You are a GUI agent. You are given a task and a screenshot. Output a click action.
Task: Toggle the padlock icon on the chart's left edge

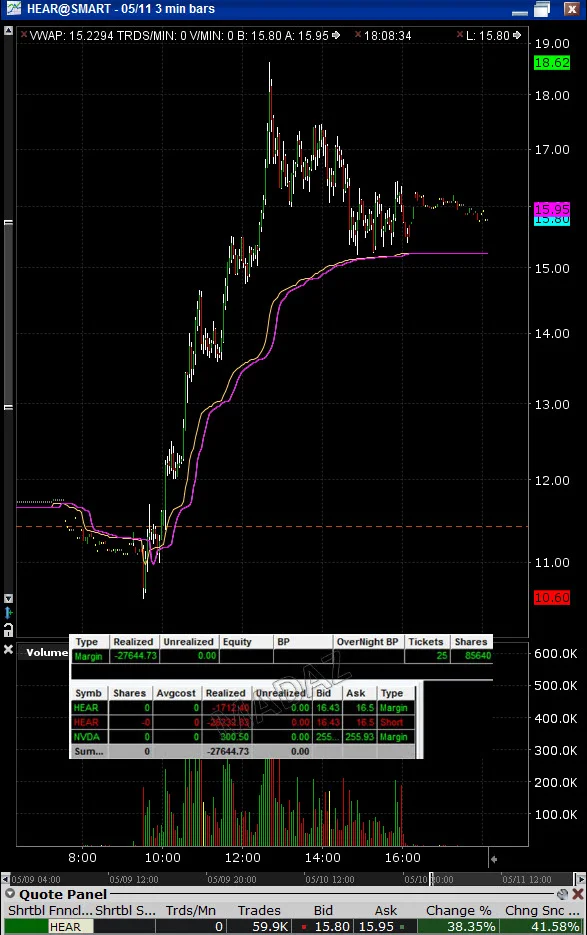click(8, 630)
